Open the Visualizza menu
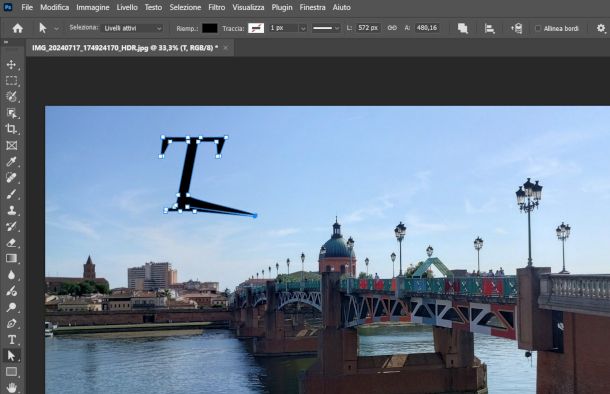This screenshot has height=394, width=610. pyautogui.click(x=249, y=7)
